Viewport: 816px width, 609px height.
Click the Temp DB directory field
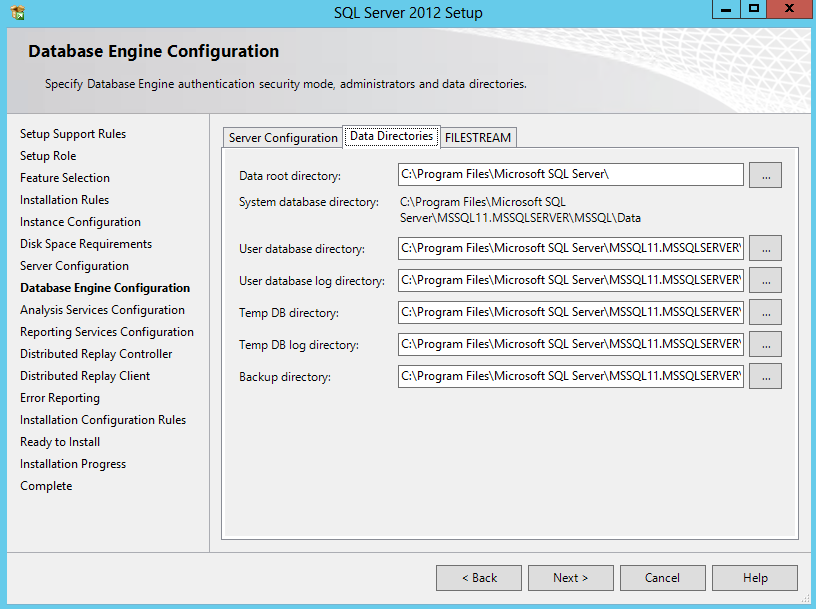[571, 312]
